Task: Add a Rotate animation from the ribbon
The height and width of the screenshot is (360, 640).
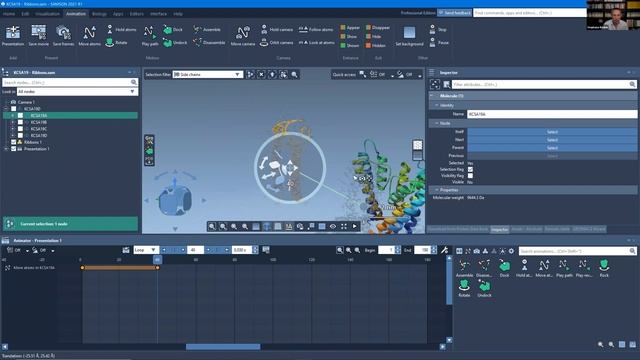Action: point(117,42)
